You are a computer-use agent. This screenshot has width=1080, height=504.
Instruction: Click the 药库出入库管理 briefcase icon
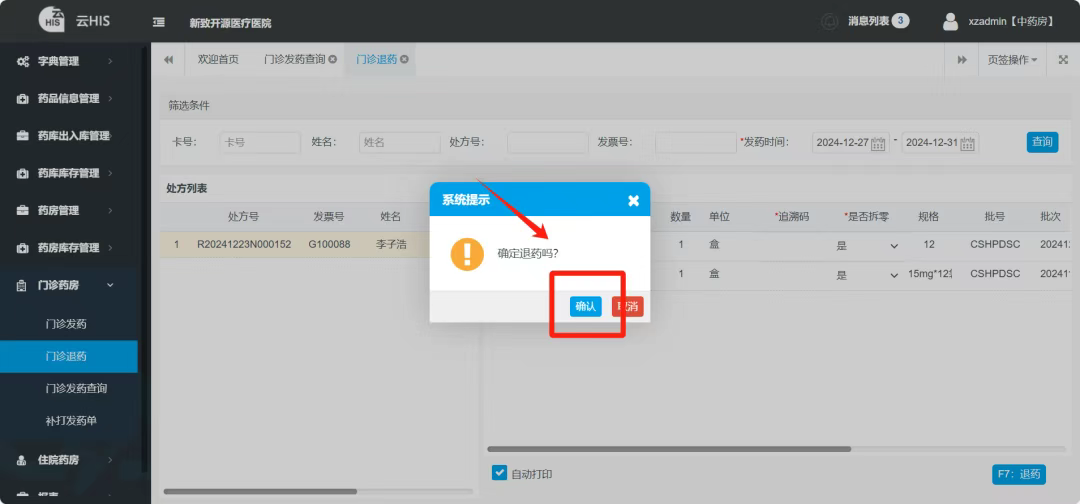(23, 136)
